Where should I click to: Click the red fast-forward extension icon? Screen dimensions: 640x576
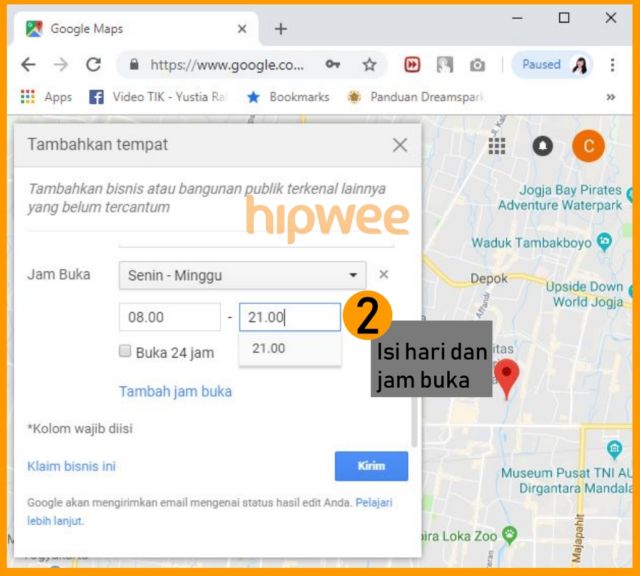[412, 65]
